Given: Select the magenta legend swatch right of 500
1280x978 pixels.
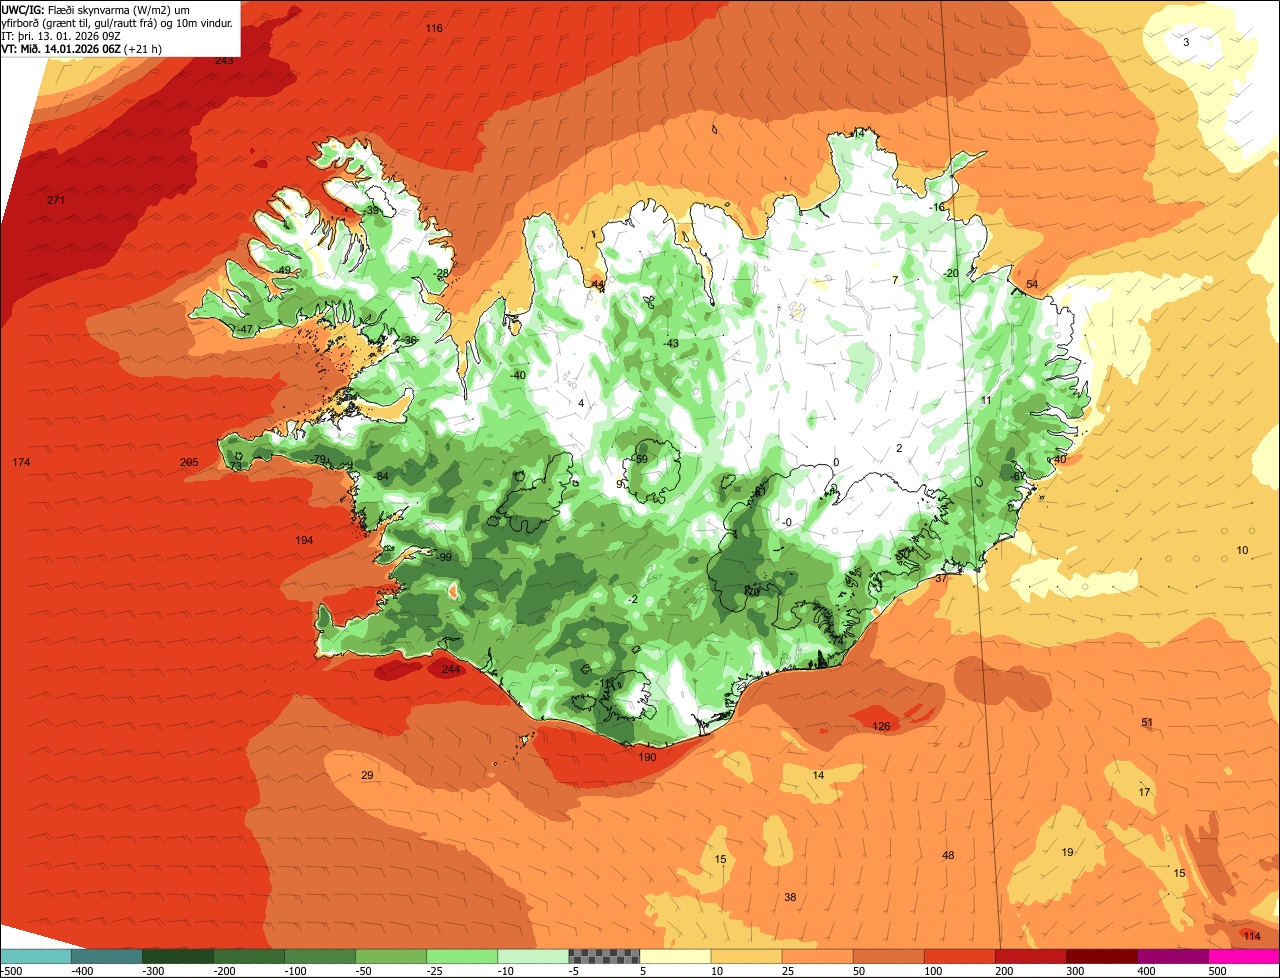Looking at the screenshot, I should pyautogui.click(x=1244, y=956).
